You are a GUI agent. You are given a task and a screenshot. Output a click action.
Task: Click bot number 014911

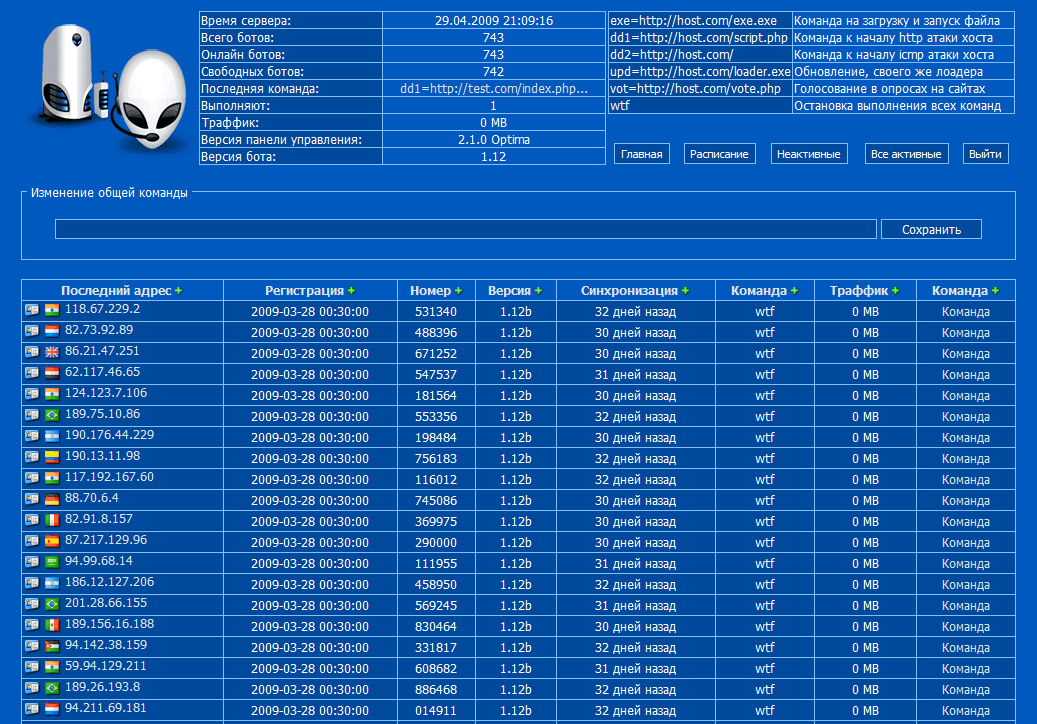click(436, 711)
